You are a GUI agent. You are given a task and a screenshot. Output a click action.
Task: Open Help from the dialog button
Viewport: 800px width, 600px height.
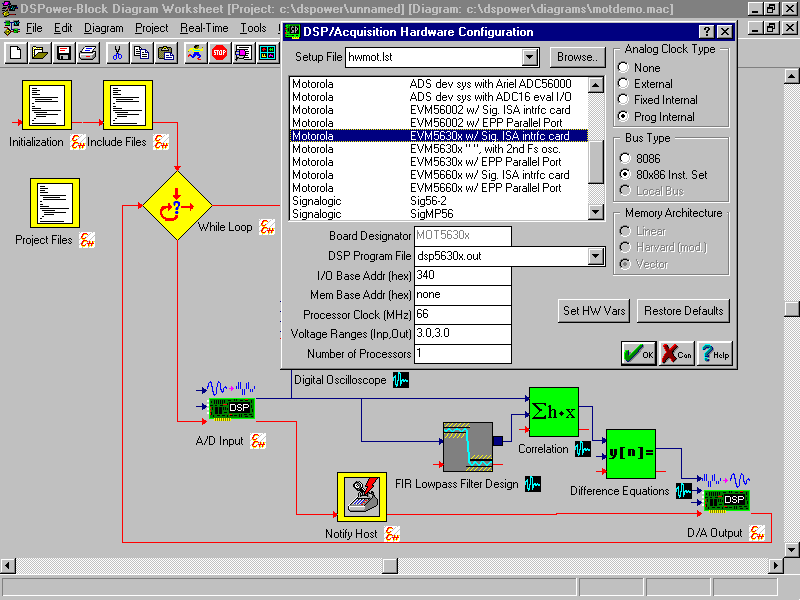(715, 353)
